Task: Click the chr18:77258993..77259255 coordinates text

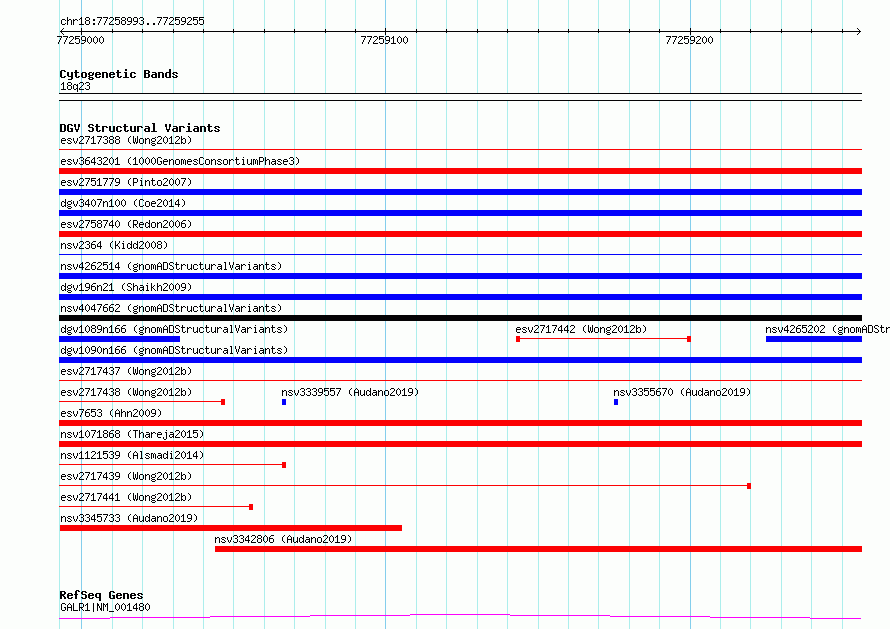Action: (x=132, y=21)
